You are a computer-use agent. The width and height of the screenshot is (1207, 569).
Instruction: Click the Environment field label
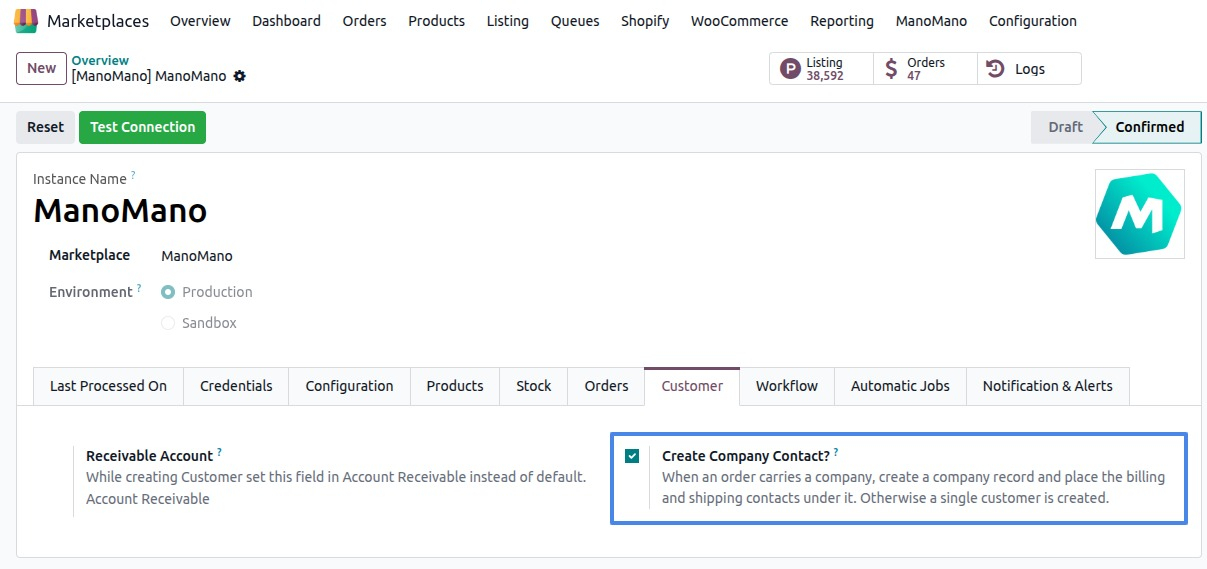tap(91, 292)
